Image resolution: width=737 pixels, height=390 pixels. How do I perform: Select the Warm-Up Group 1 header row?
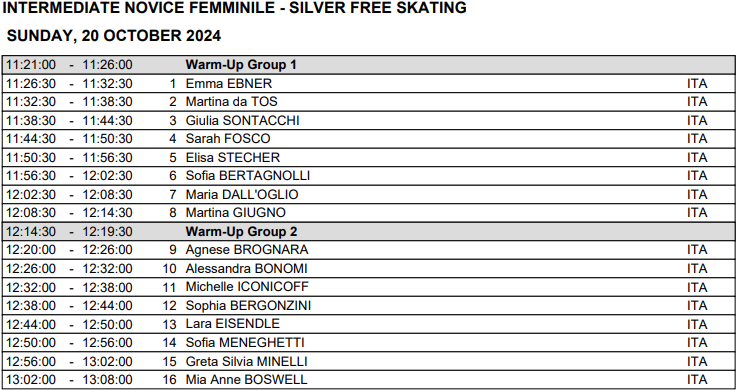point(368,65)
